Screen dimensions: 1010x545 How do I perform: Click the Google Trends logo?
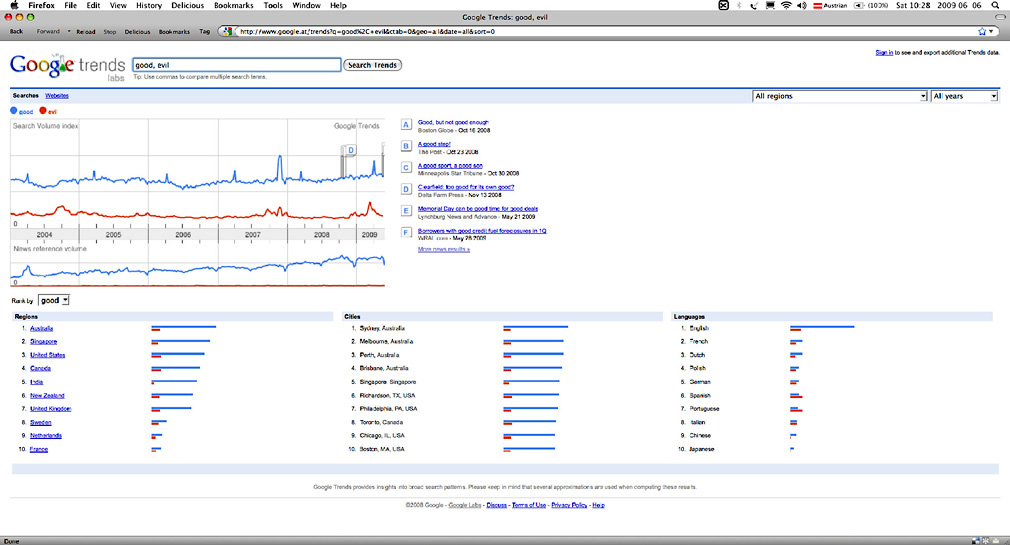pos(66,66)
